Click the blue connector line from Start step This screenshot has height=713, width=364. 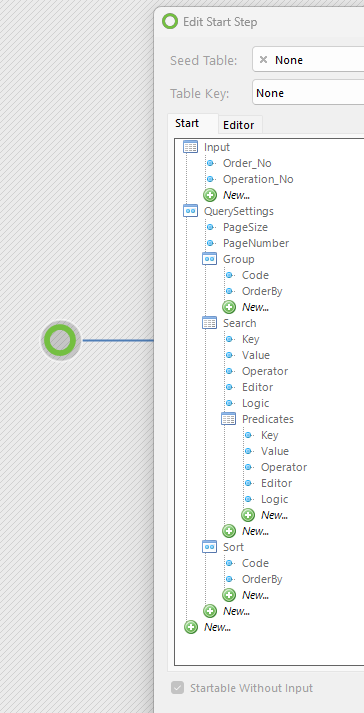[x=118, y=340]
